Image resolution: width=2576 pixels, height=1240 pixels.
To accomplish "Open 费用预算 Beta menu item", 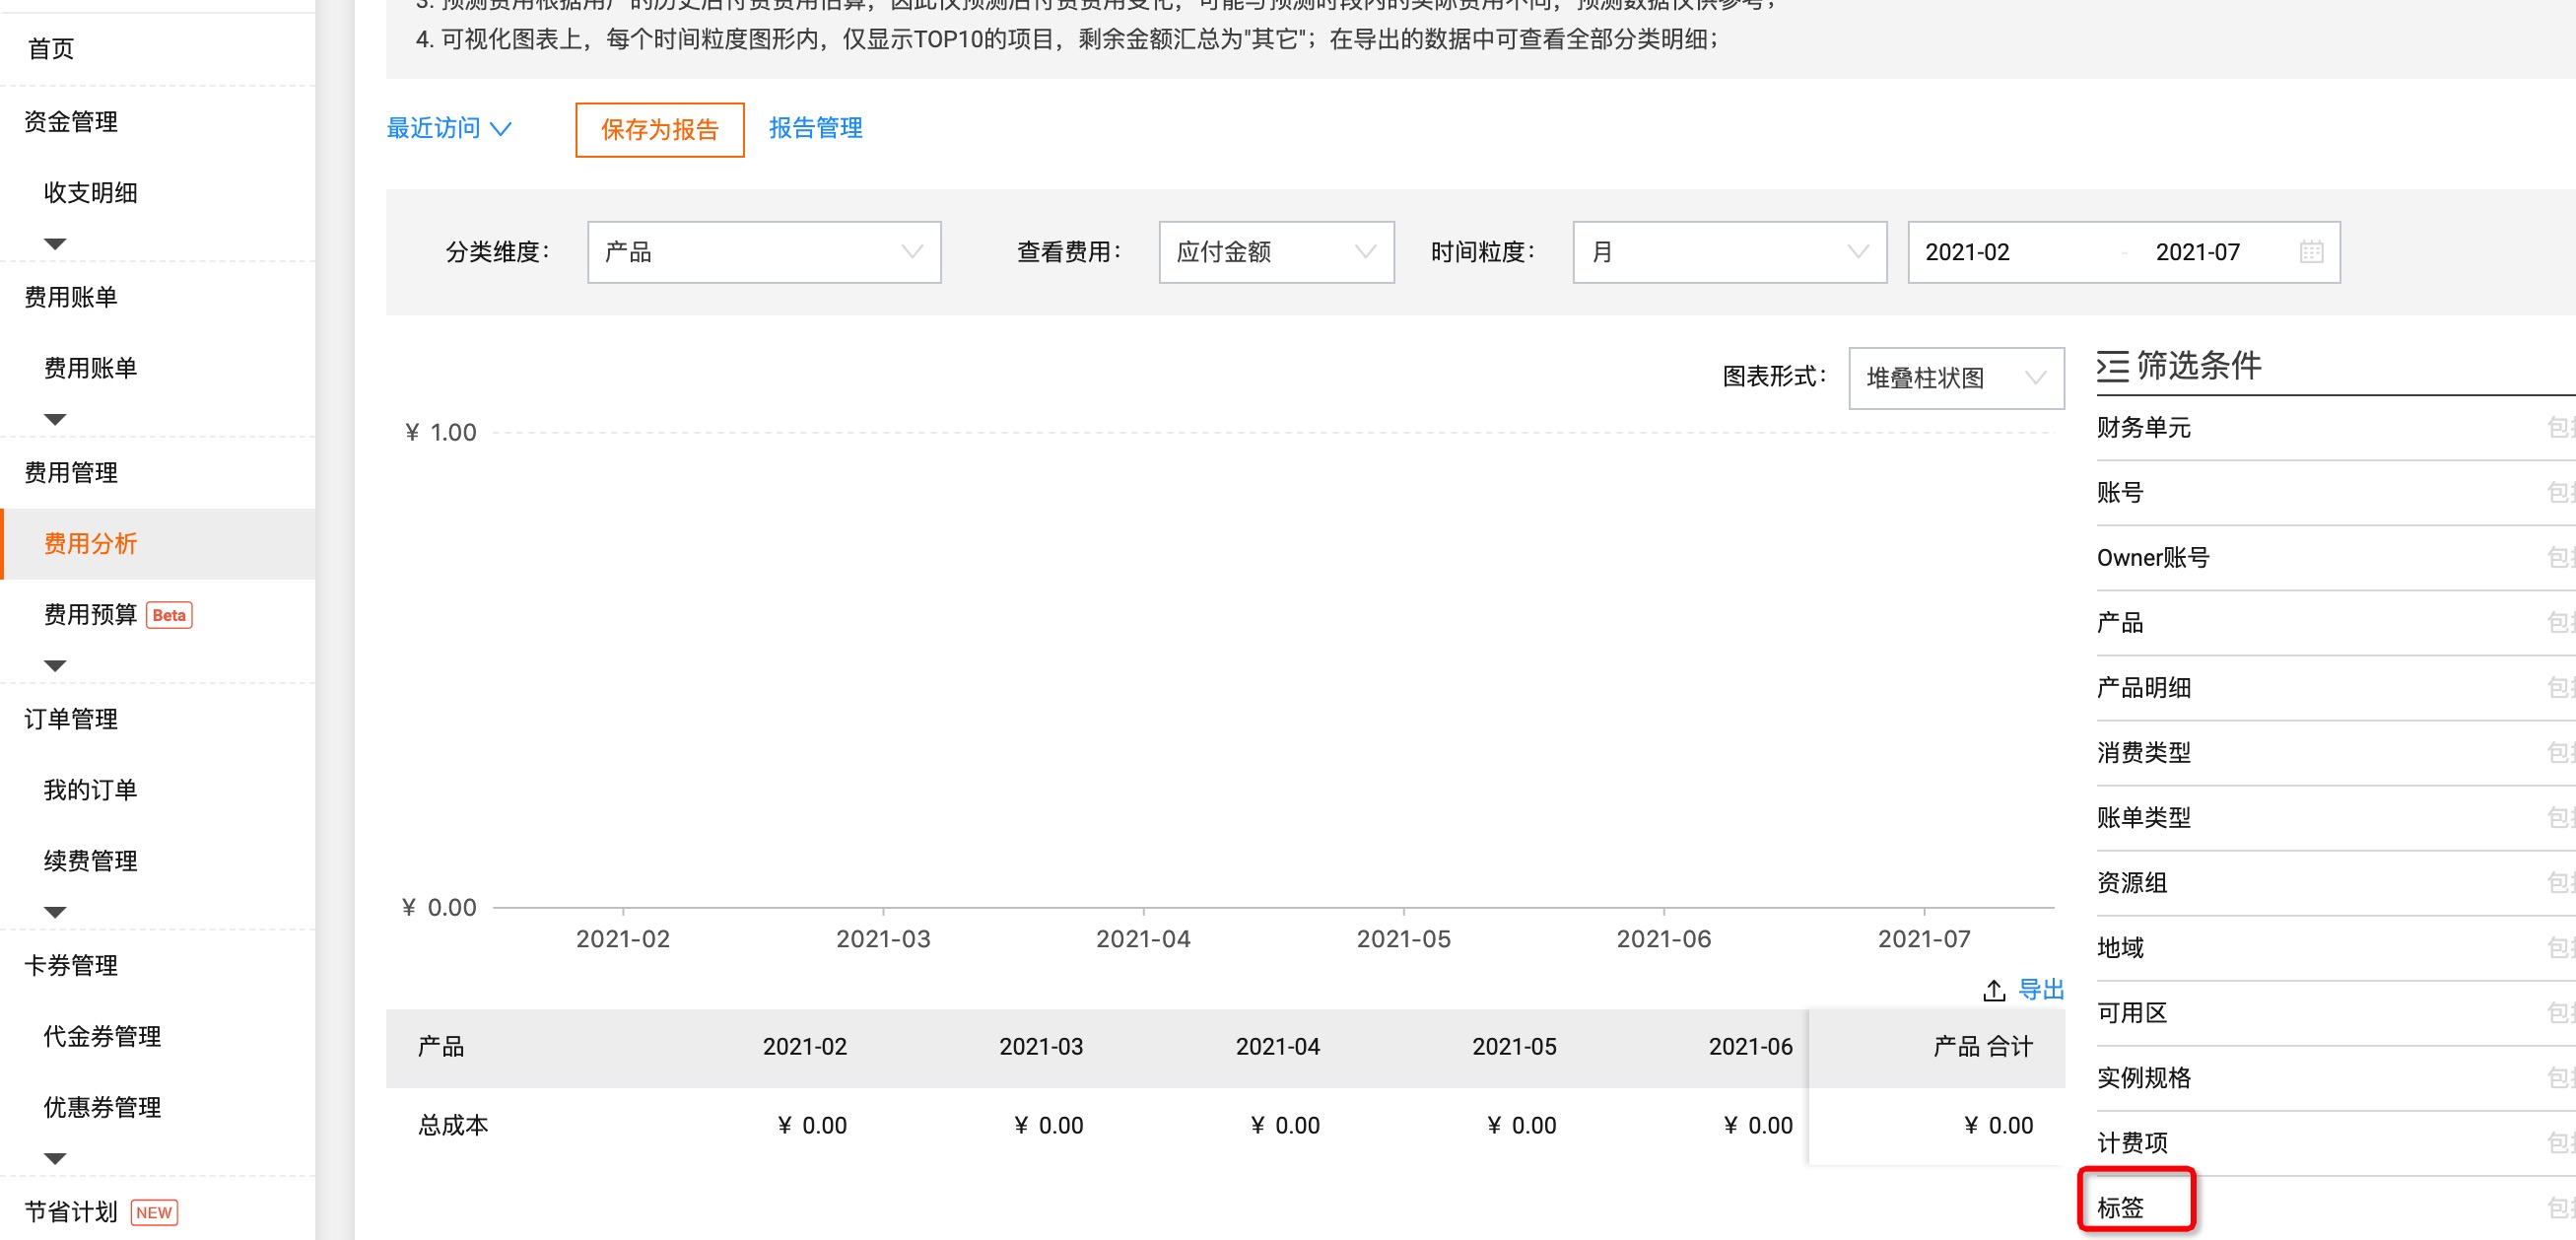I will (x=90, y=614).
